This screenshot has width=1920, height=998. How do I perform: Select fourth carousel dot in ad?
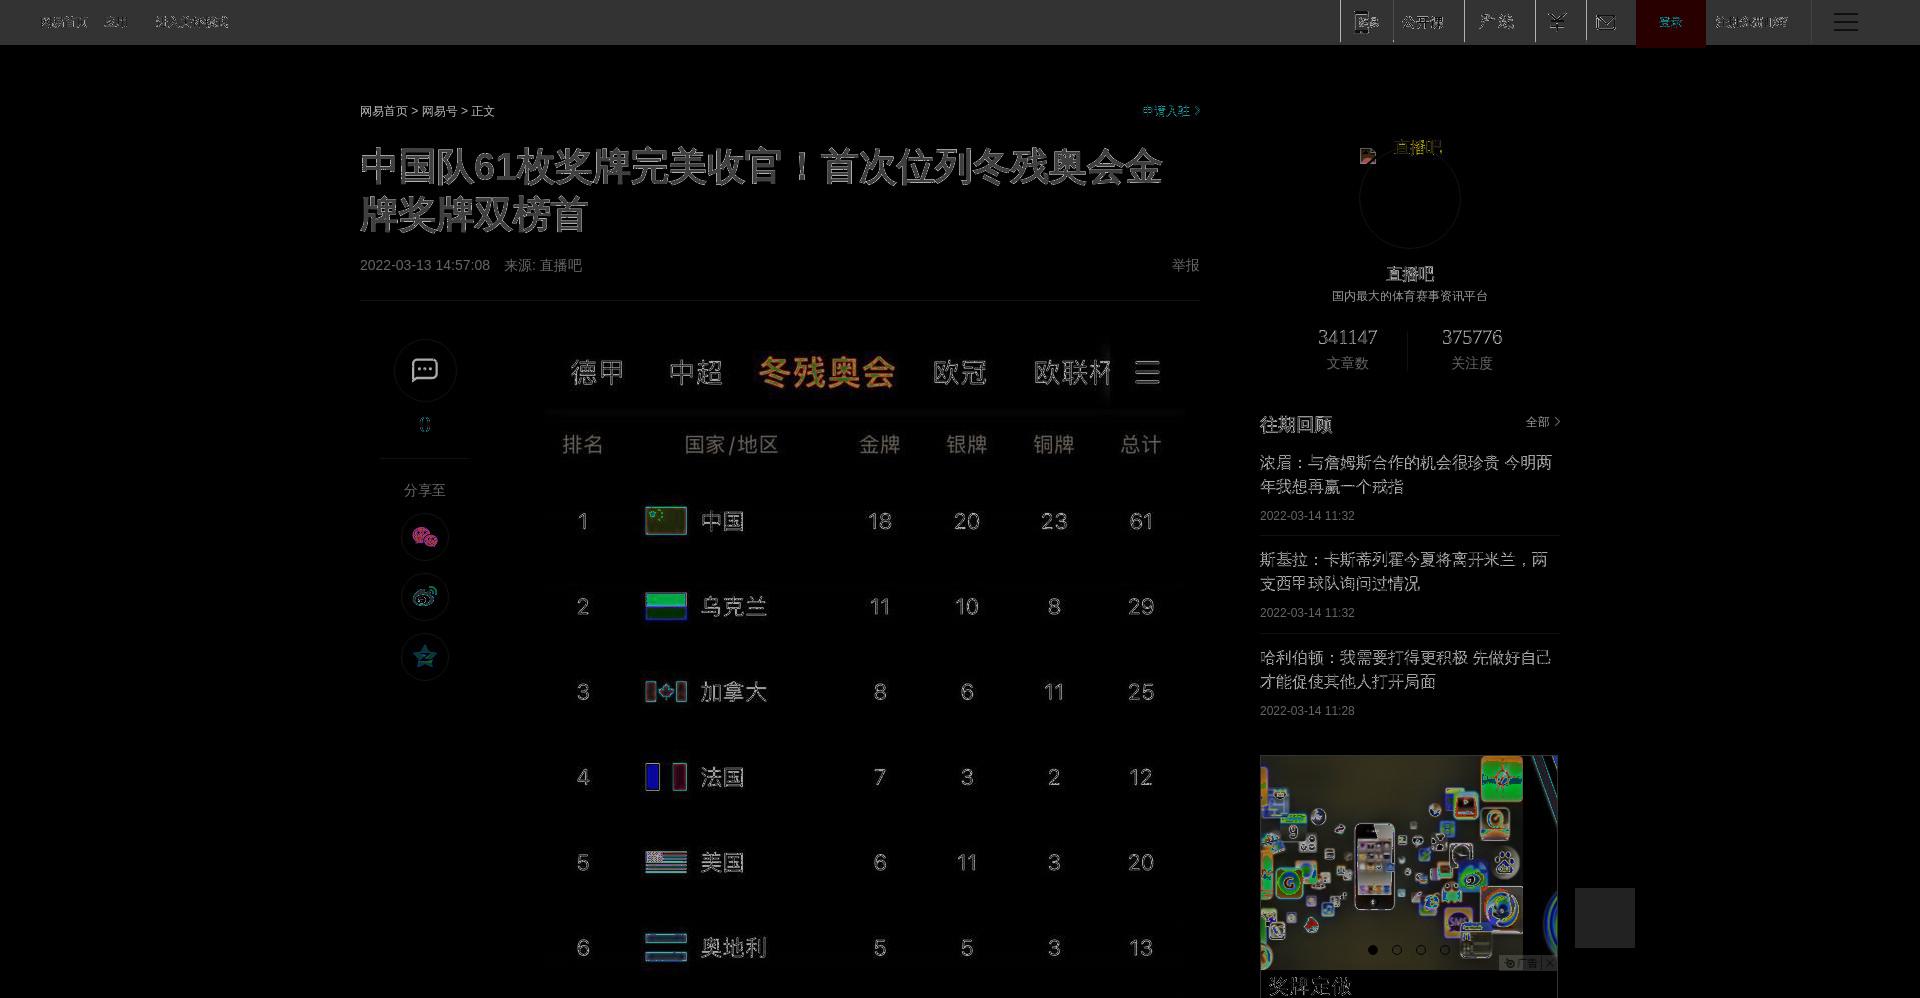click(x=1445, y=950)
